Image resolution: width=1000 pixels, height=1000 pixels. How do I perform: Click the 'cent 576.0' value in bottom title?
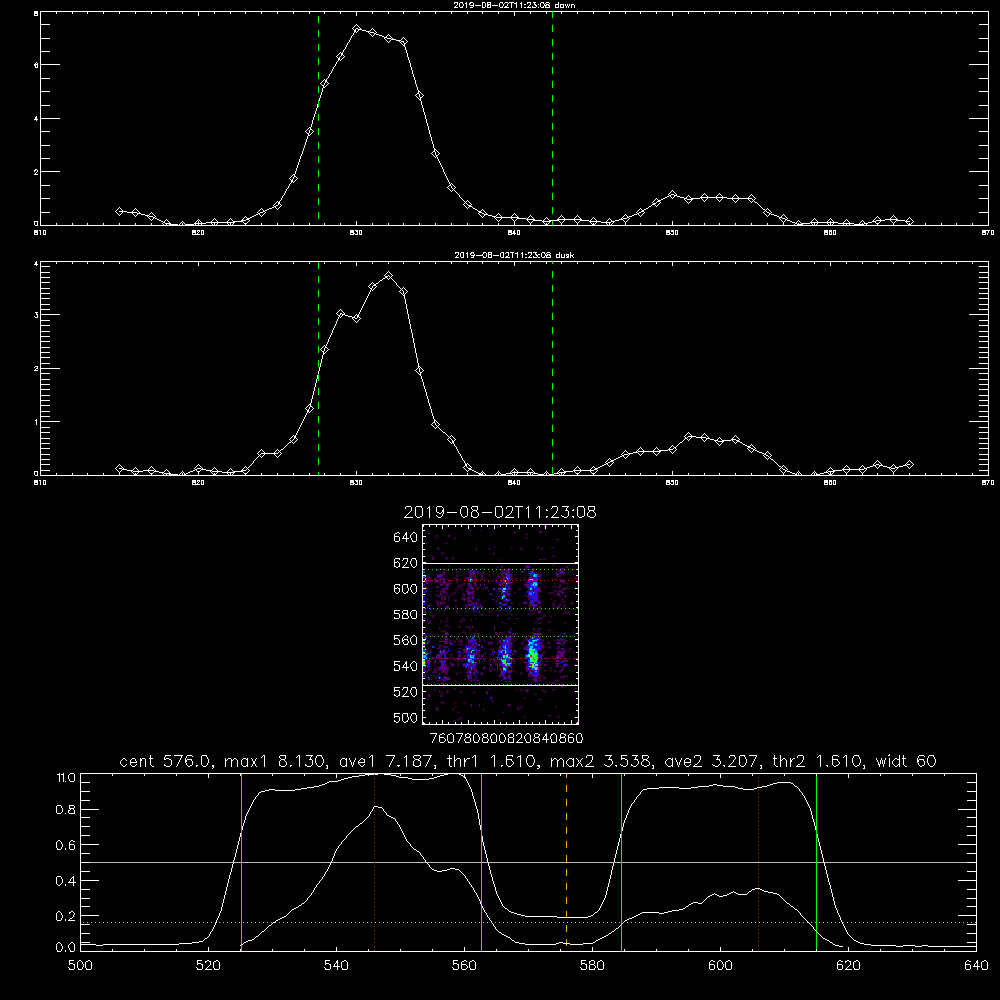pyautogui.click(x=165, y=761)
